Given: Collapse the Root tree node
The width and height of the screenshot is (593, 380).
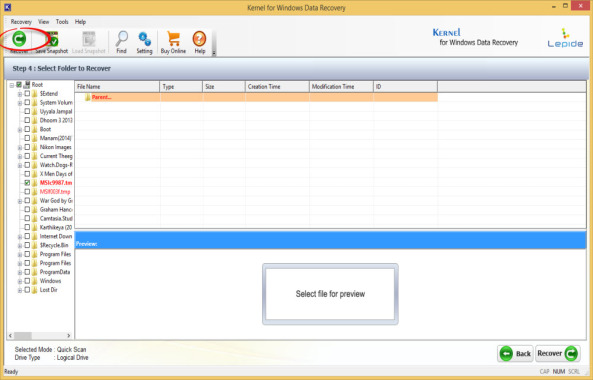Looking at the screenshot, I should 12,85.
